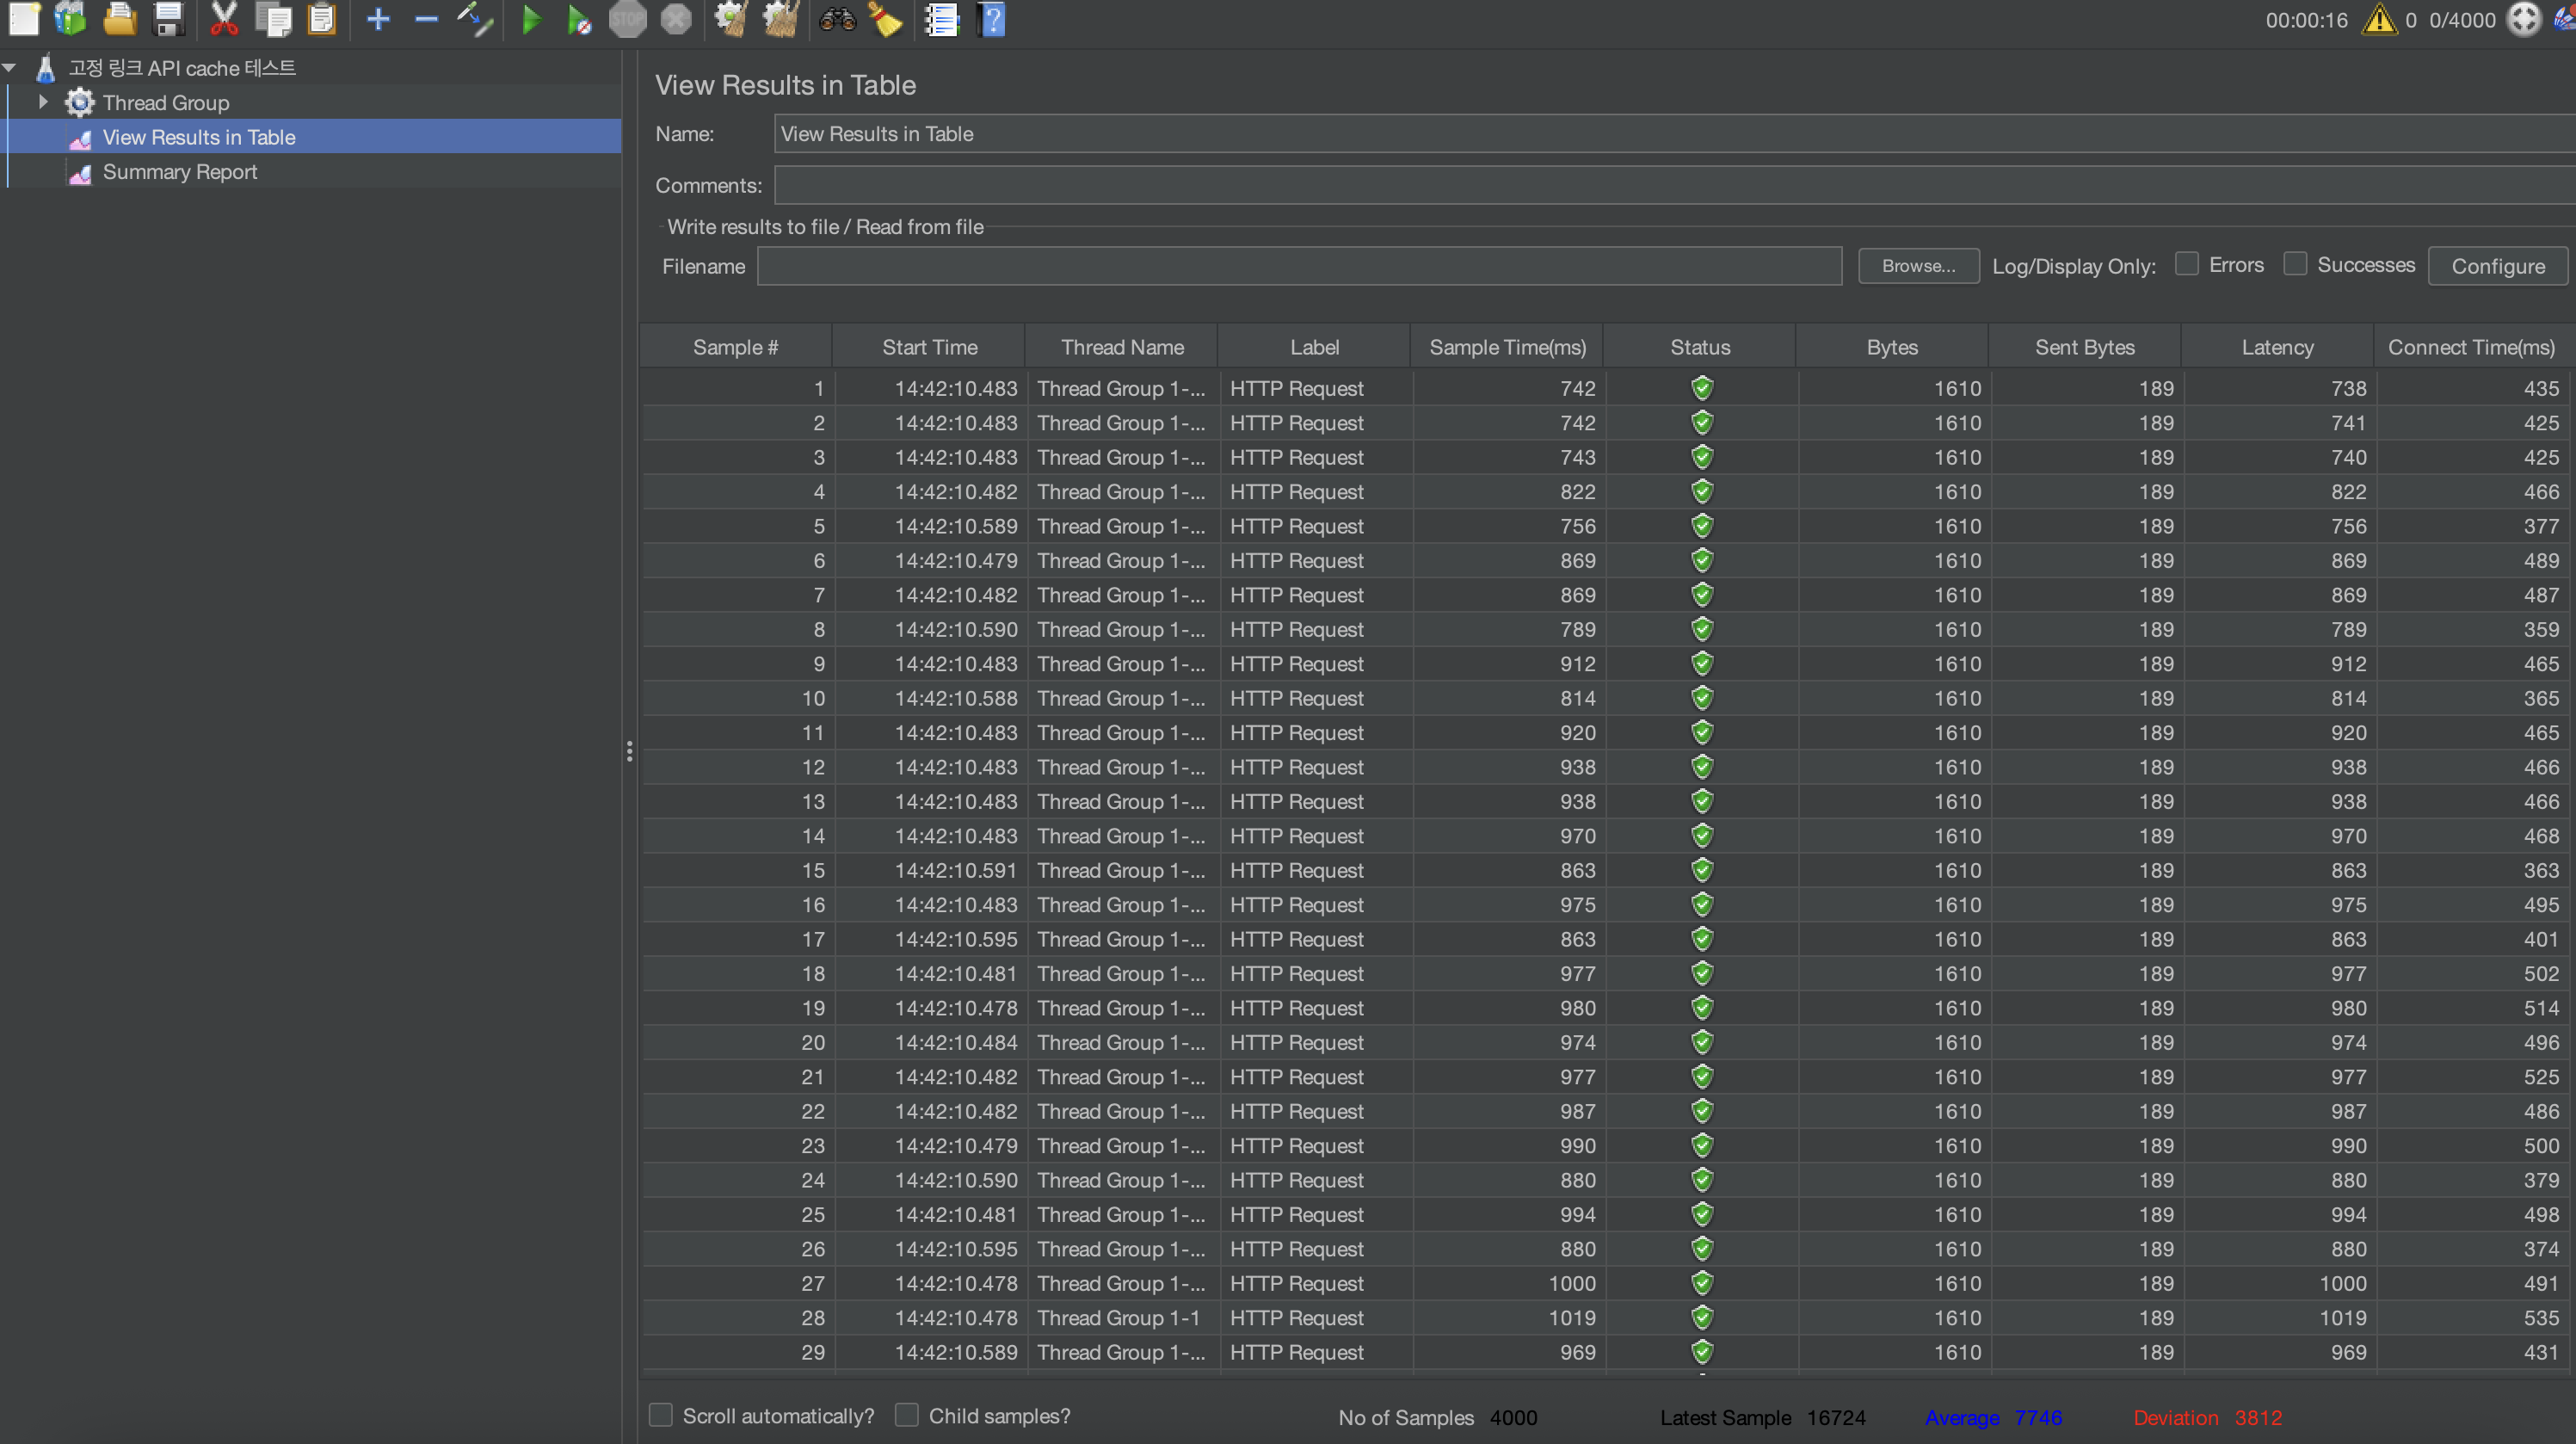Cut the selected element with scissors icon

(224, 19)
